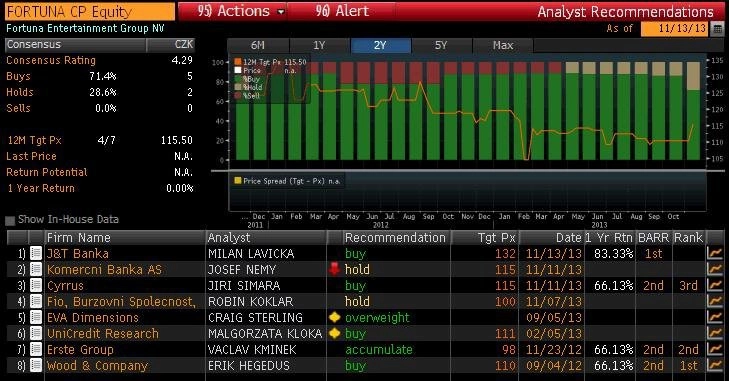This screenshot has width=729, height=381.
Task: Edit the As of date field 11/13/13
Action: [x=676, y=29]
